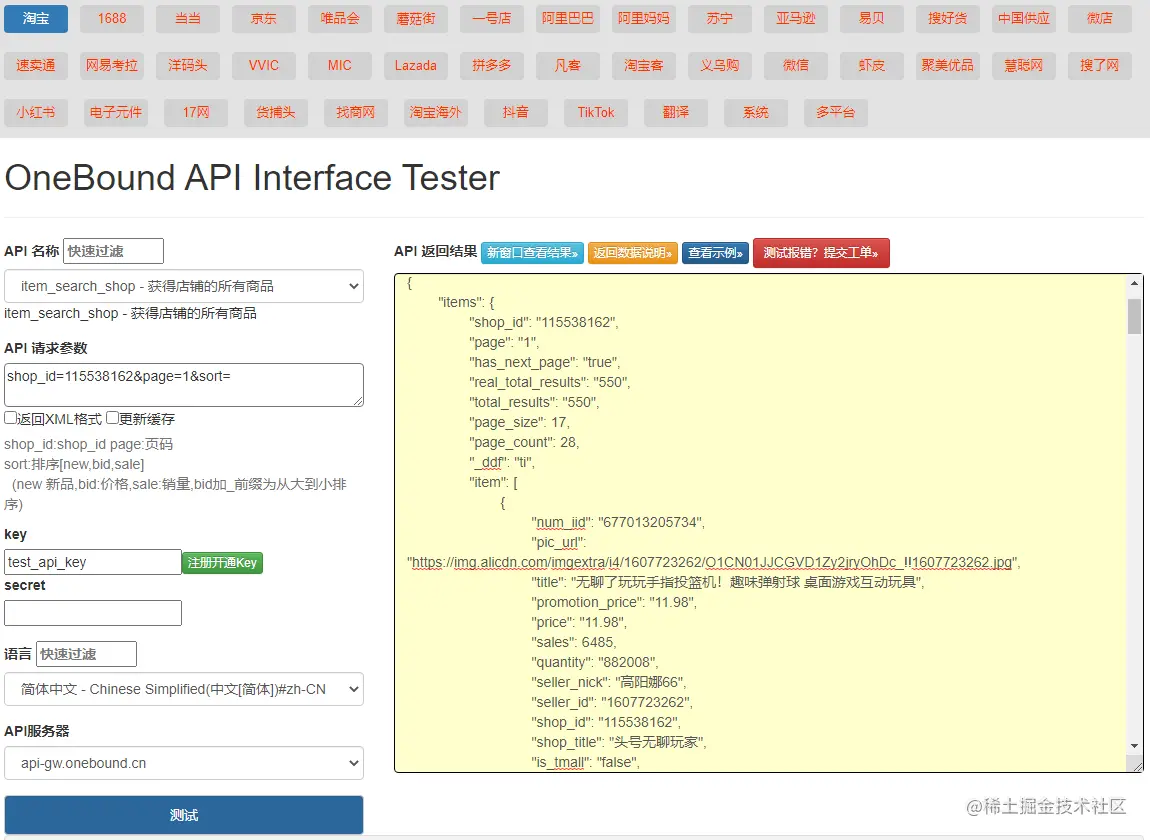Open the 唯品会 tab
The image size is (1150, 840).
tap(340, 18)
